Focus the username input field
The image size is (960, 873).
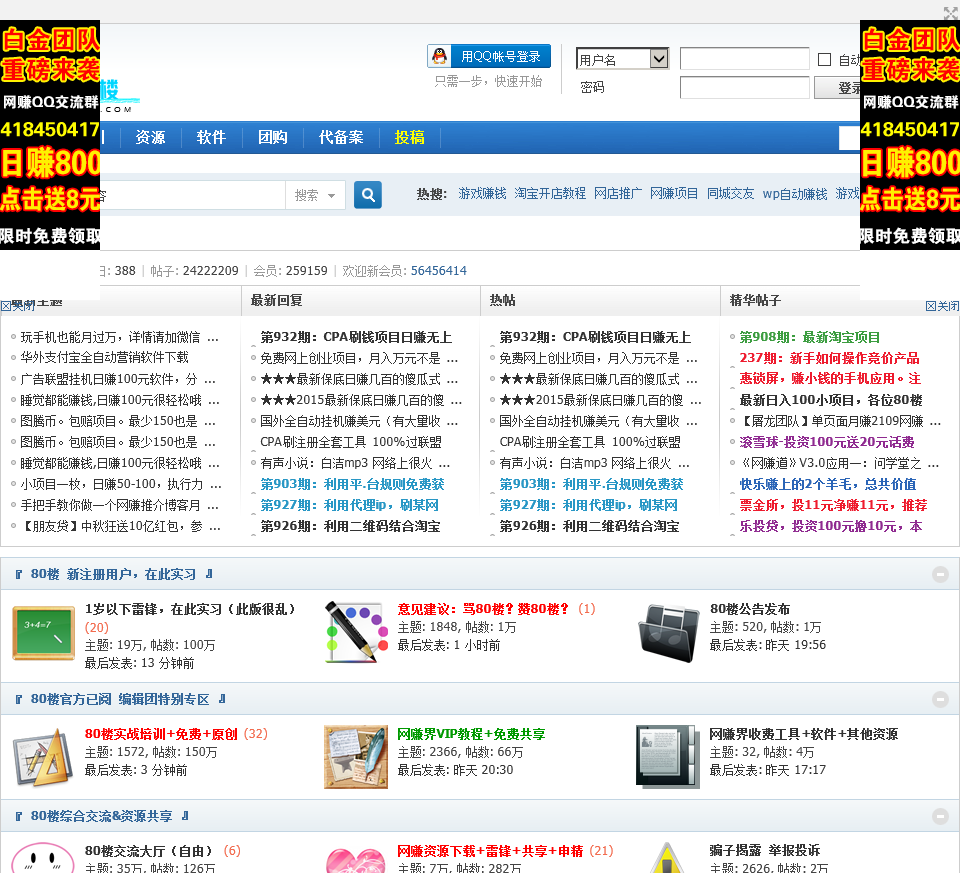pyautogui.click(x=744, y=59)
